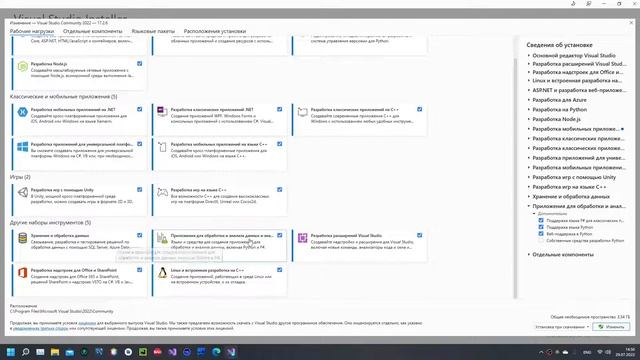Click the workloads list vertical scrollbar

[515, 178]
